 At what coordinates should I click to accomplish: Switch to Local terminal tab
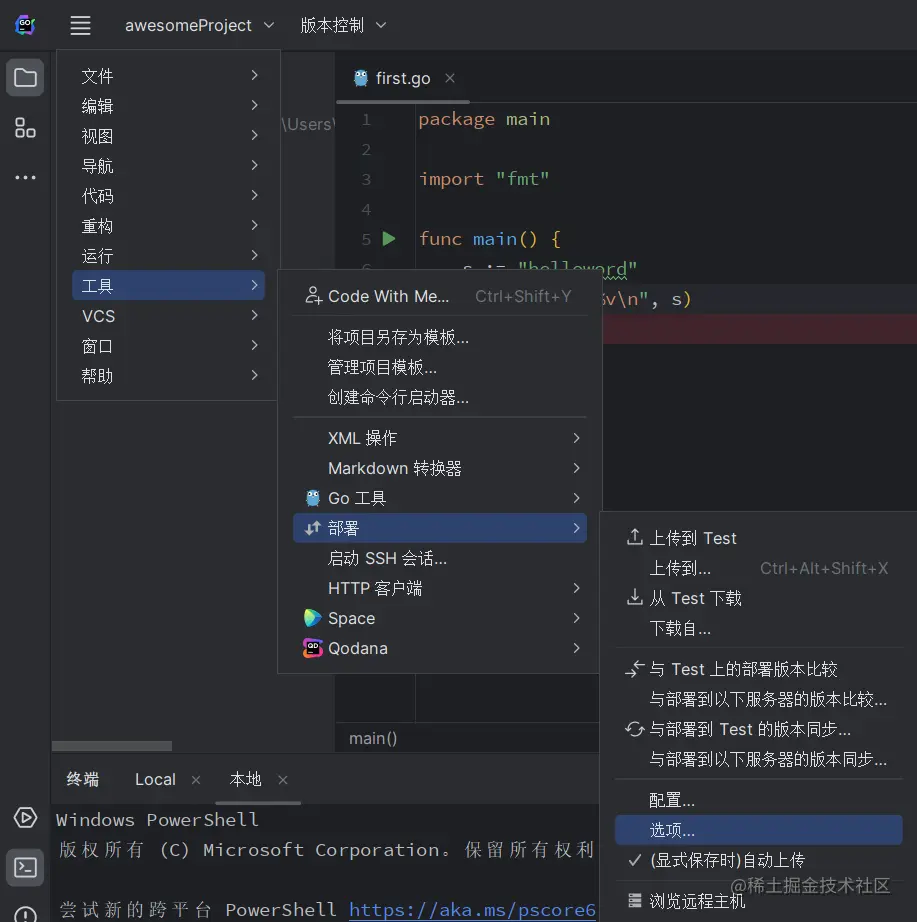pos(155,779)
